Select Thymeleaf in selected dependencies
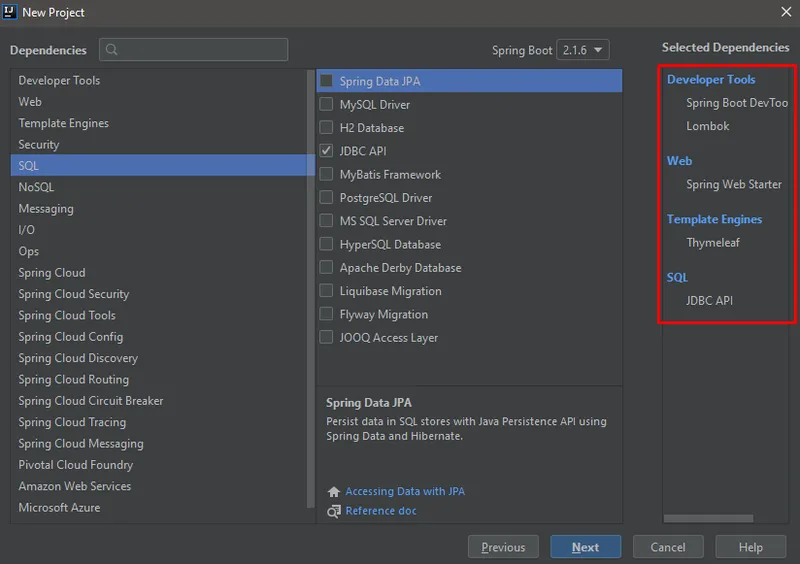This screenshot has width=800, height=564. (x=713, y=243)
